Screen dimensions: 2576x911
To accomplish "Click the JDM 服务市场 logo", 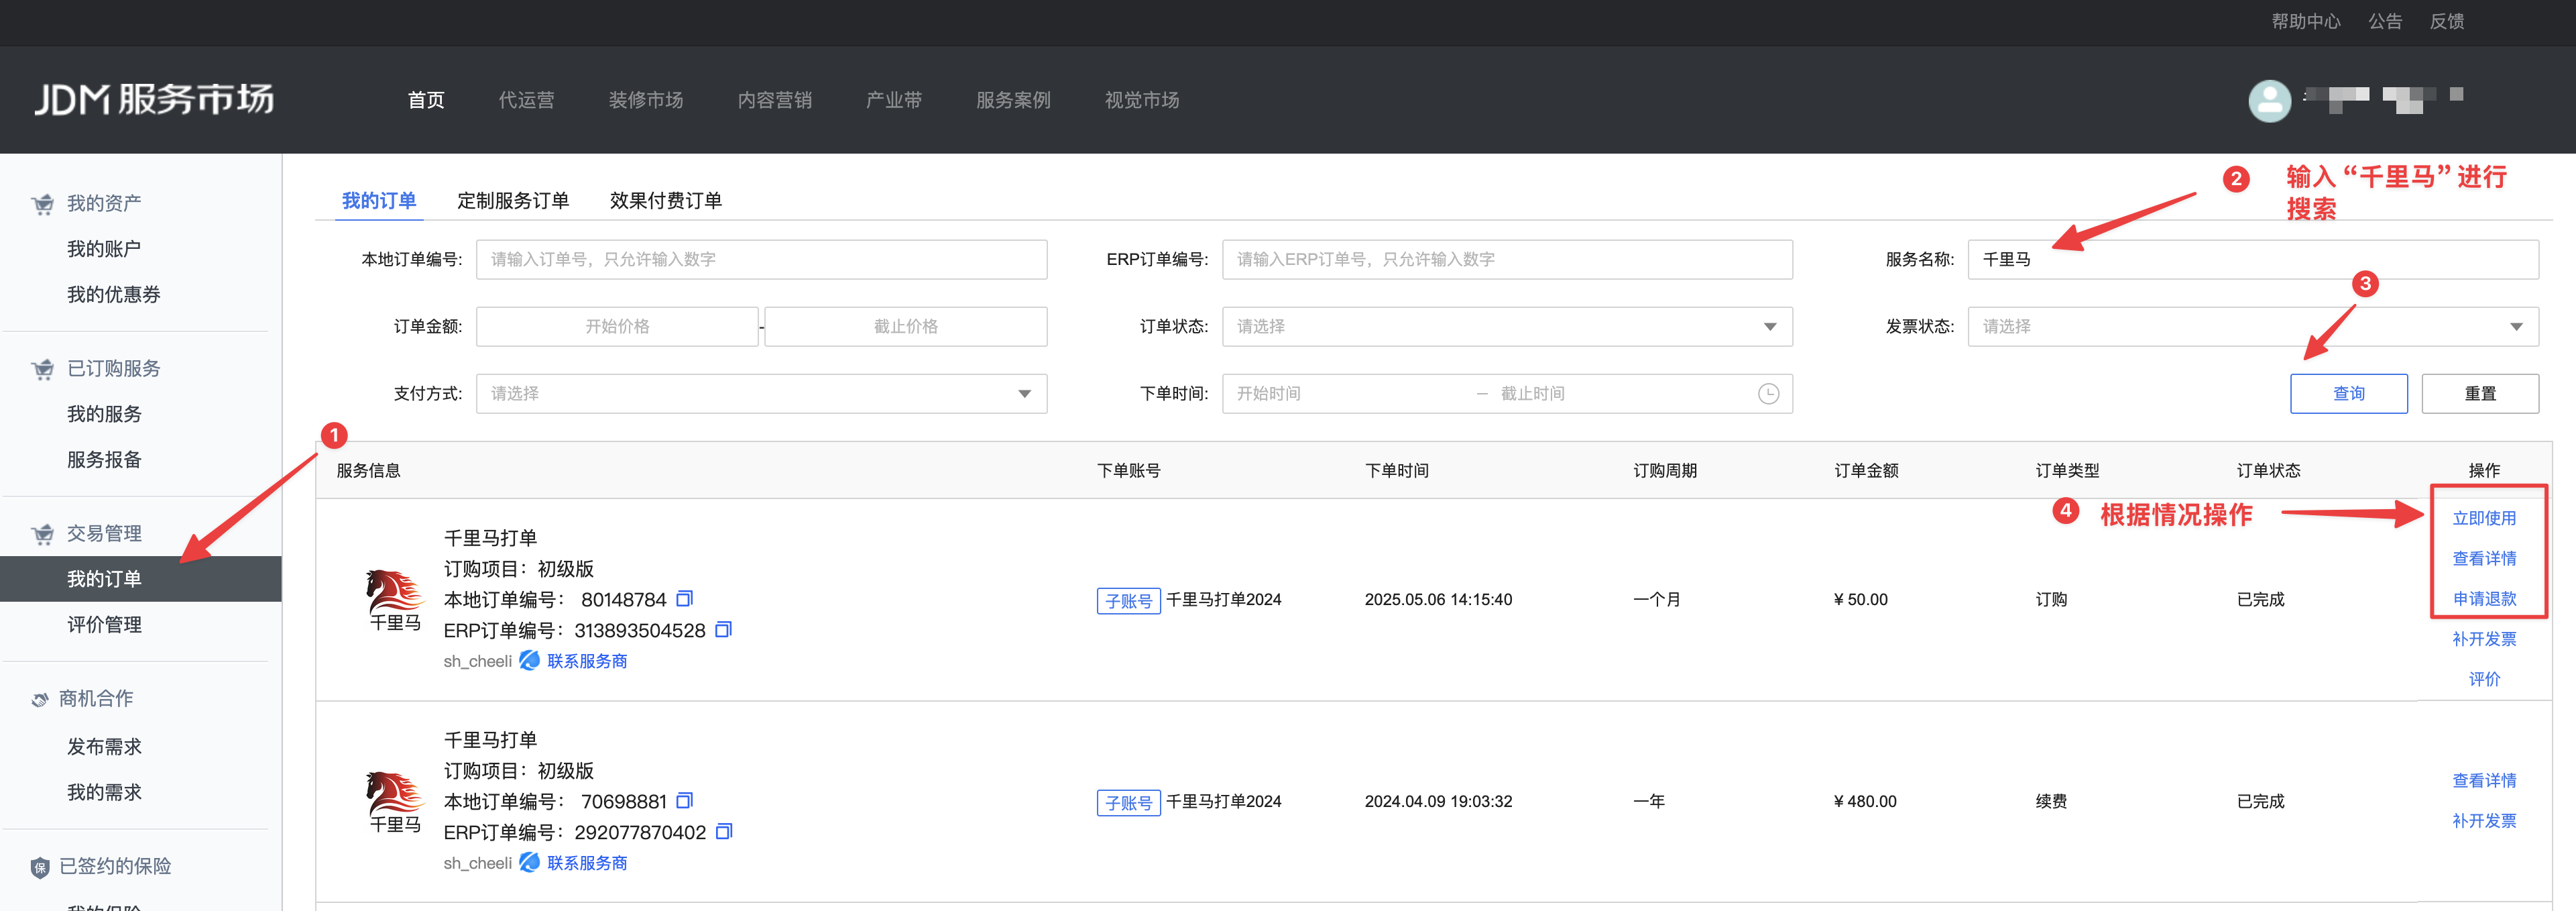I will [154, 99].
